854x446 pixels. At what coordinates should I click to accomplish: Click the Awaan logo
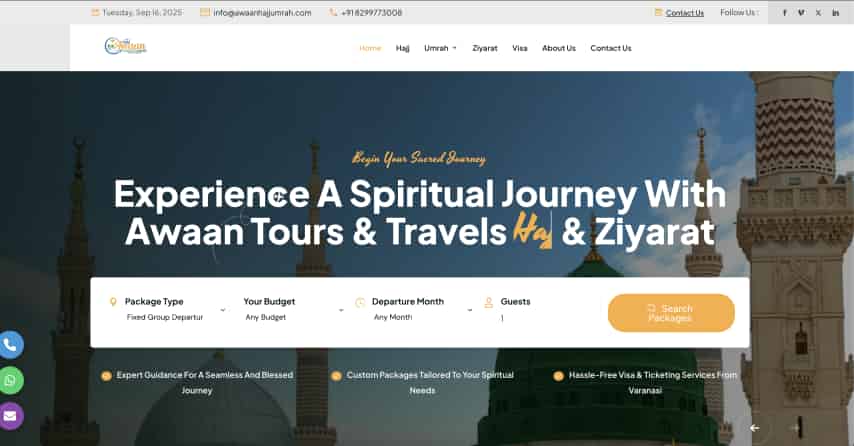click(125, 46)
